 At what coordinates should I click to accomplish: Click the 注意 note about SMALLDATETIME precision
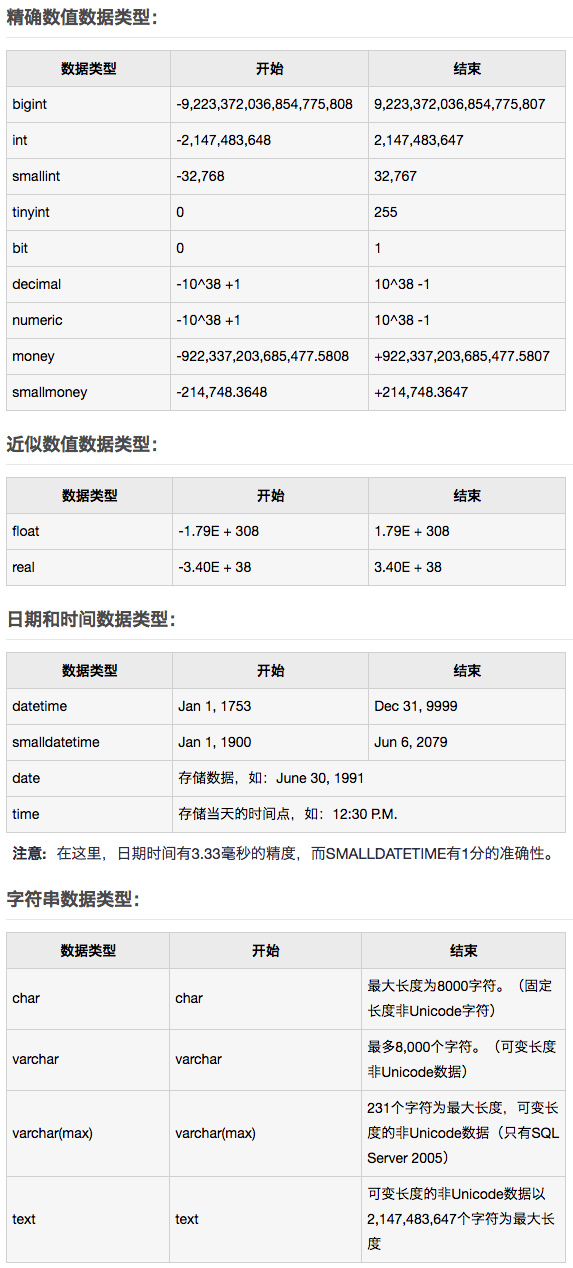coord(283,854)
